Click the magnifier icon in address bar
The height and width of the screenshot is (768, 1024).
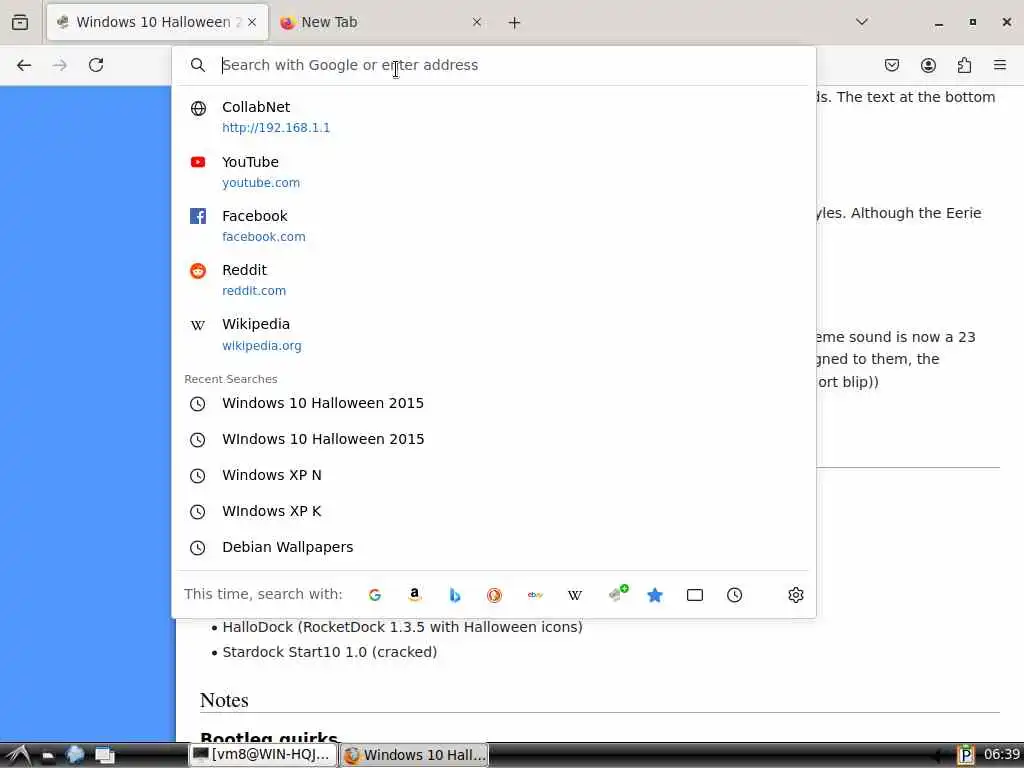[197, 65]
